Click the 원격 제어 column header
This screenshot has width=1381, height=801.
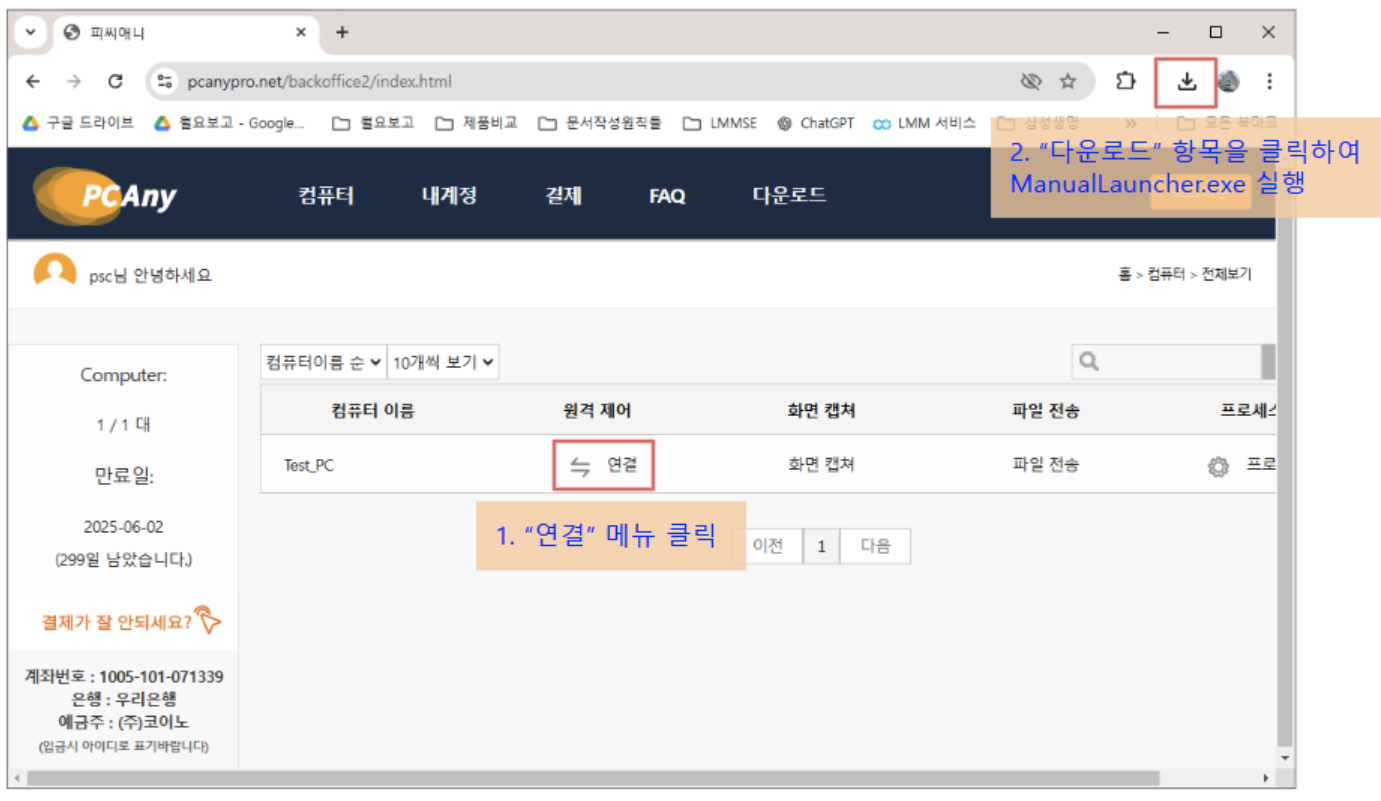(x=597, y=411)
